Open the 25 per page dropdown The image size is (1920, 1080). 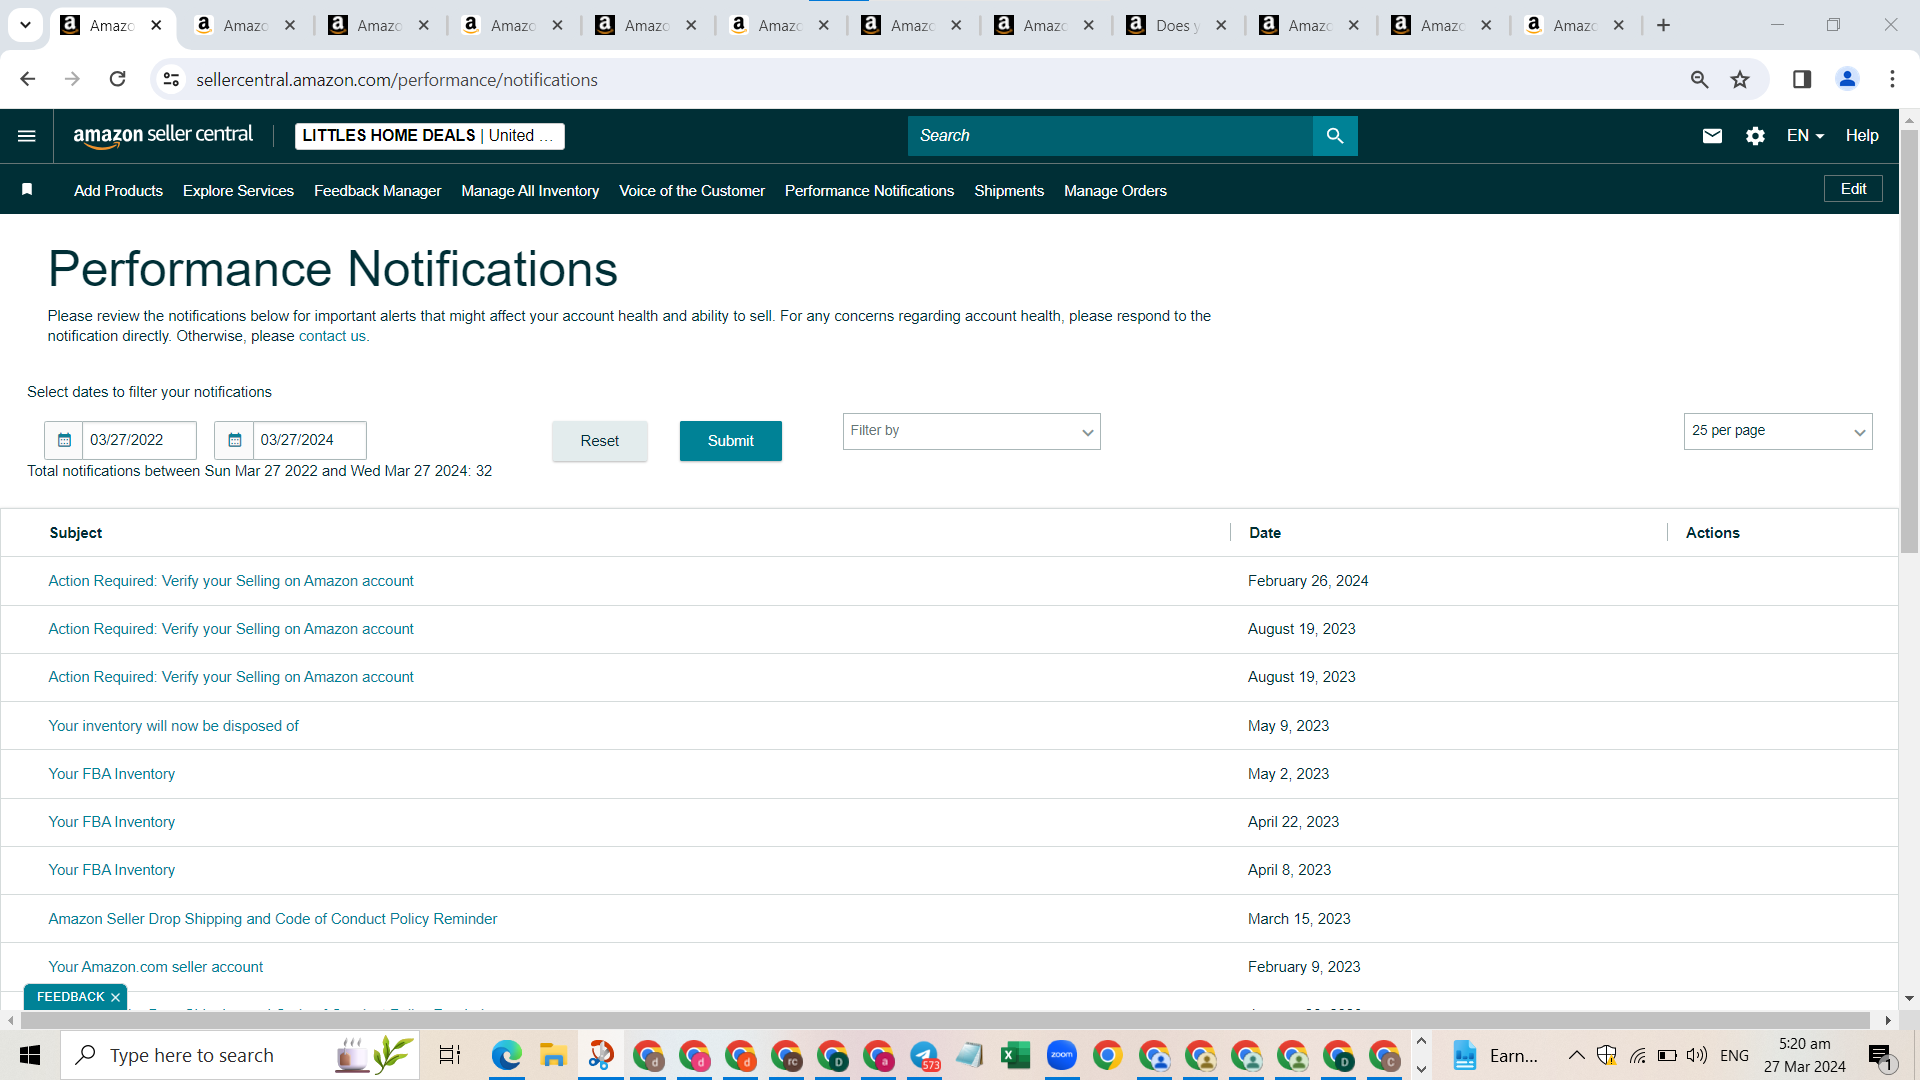[1777, 431]
